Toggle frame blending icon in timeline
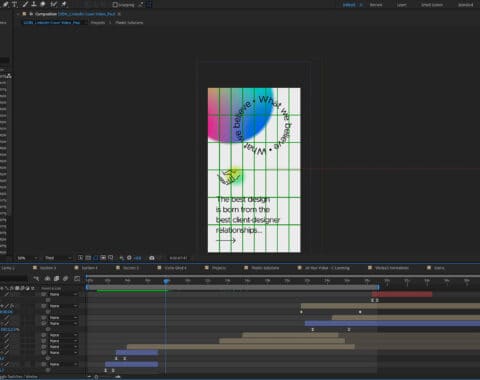 coord(56,278)
